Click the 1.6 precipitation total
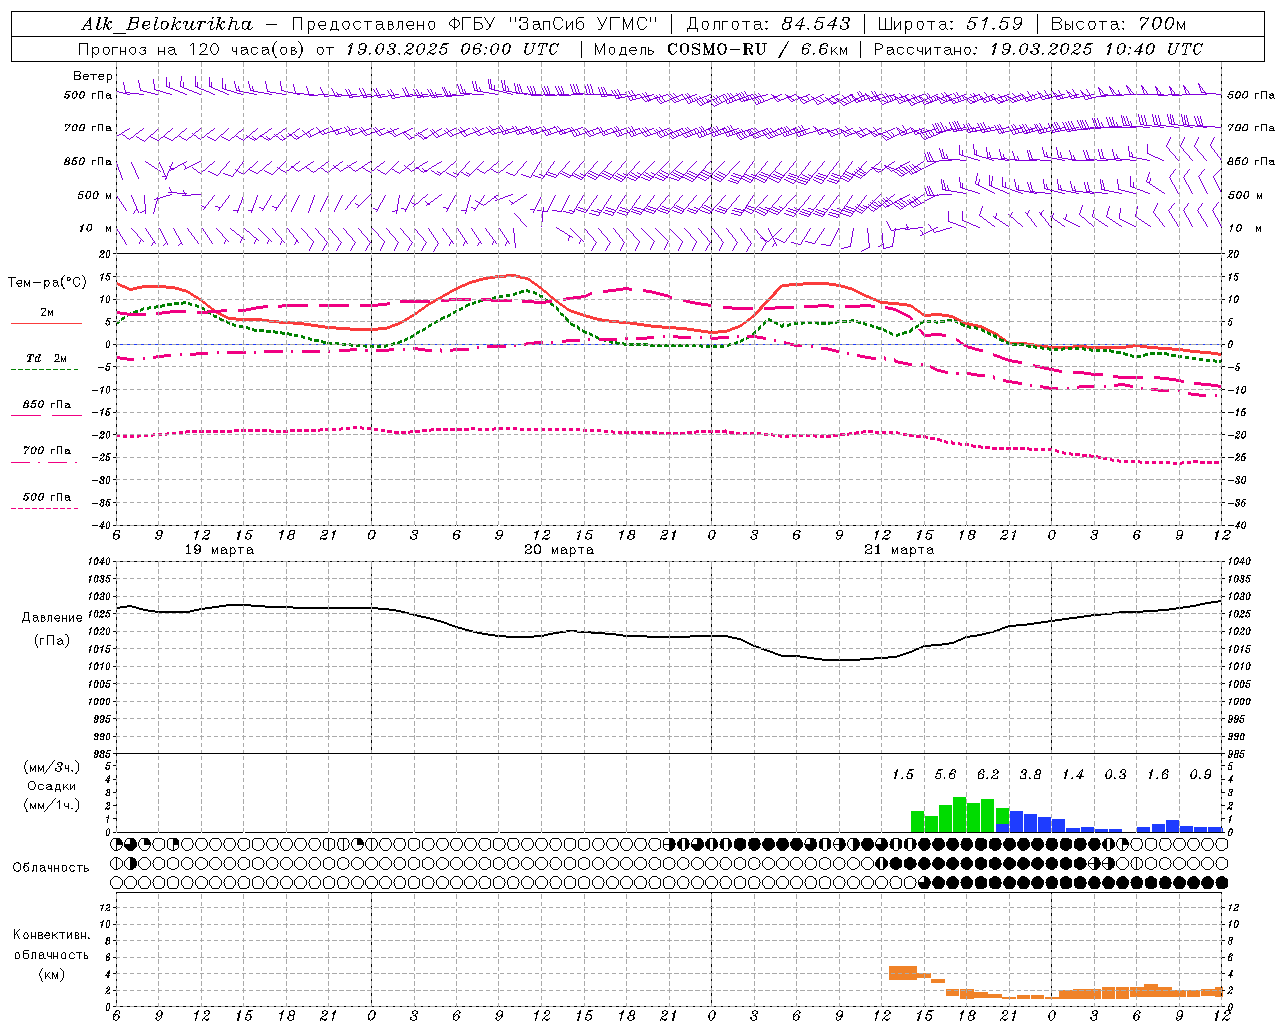1280x1024 pixels. [x=1158, y=774]
